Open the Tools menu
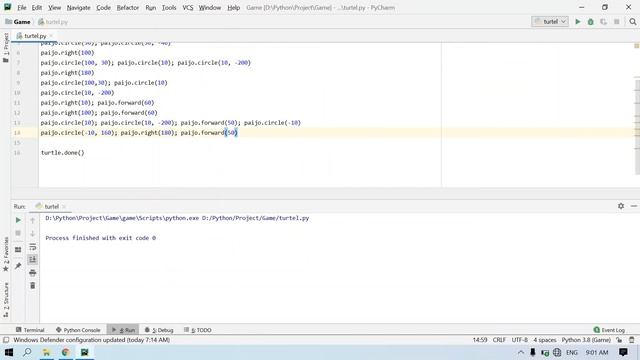This screenshot has width=640, height=360. click(x=169, y=7)
